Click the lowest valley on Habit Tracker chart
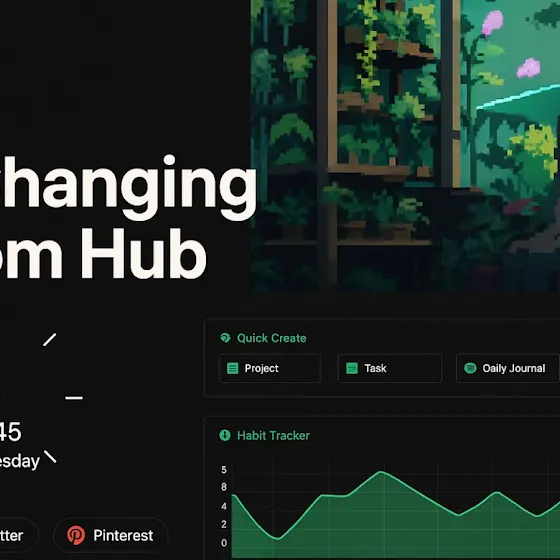This screenshot has height=560, width=560. tap(278, 538)
